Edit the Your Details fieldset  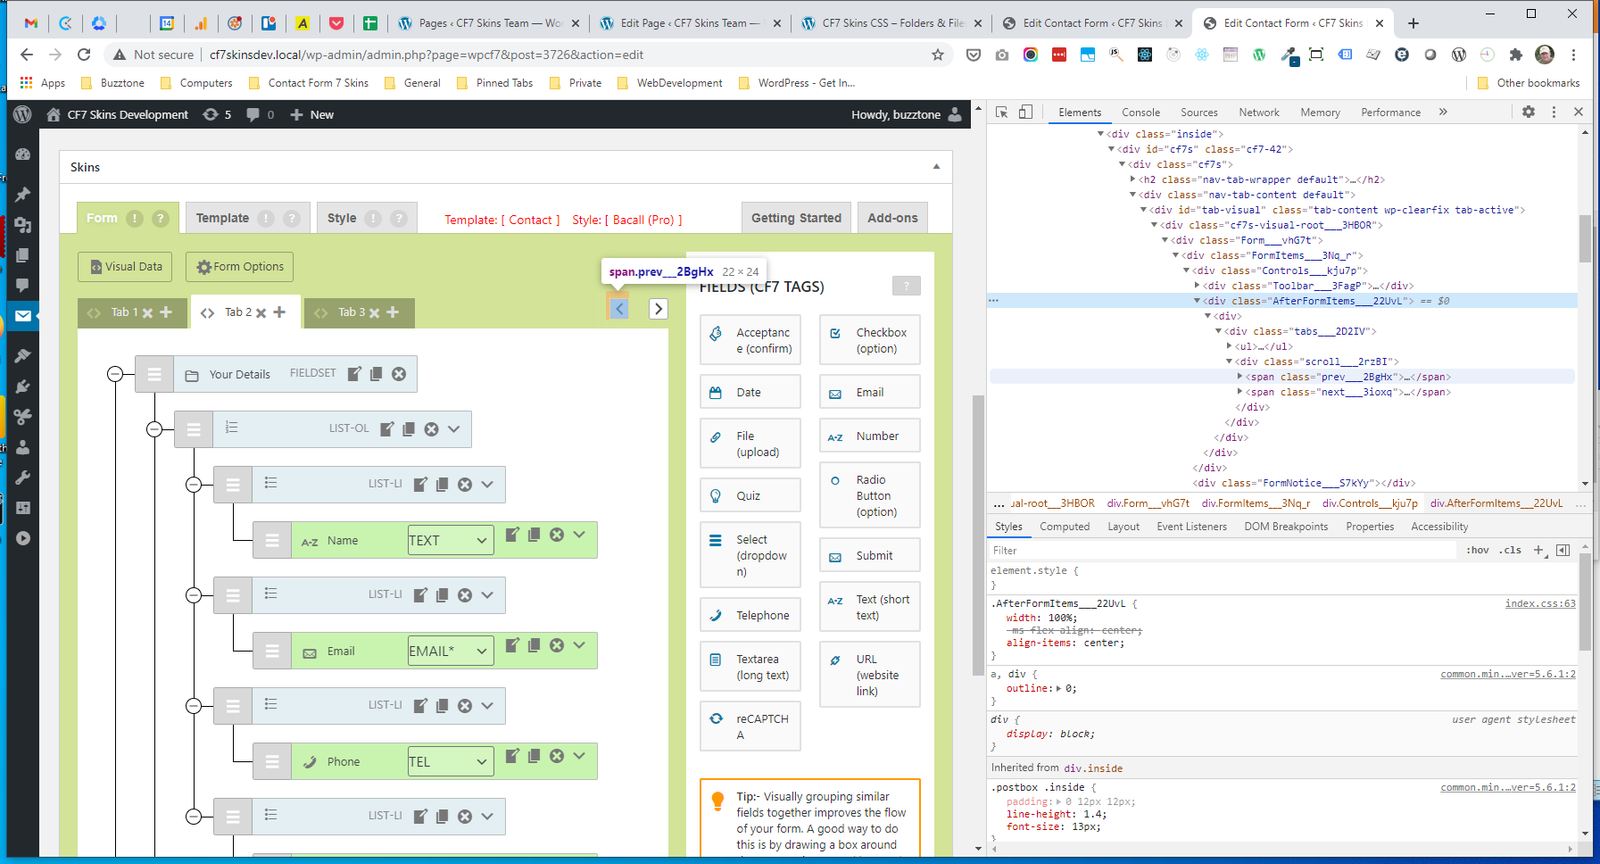[x=354, y=374]
